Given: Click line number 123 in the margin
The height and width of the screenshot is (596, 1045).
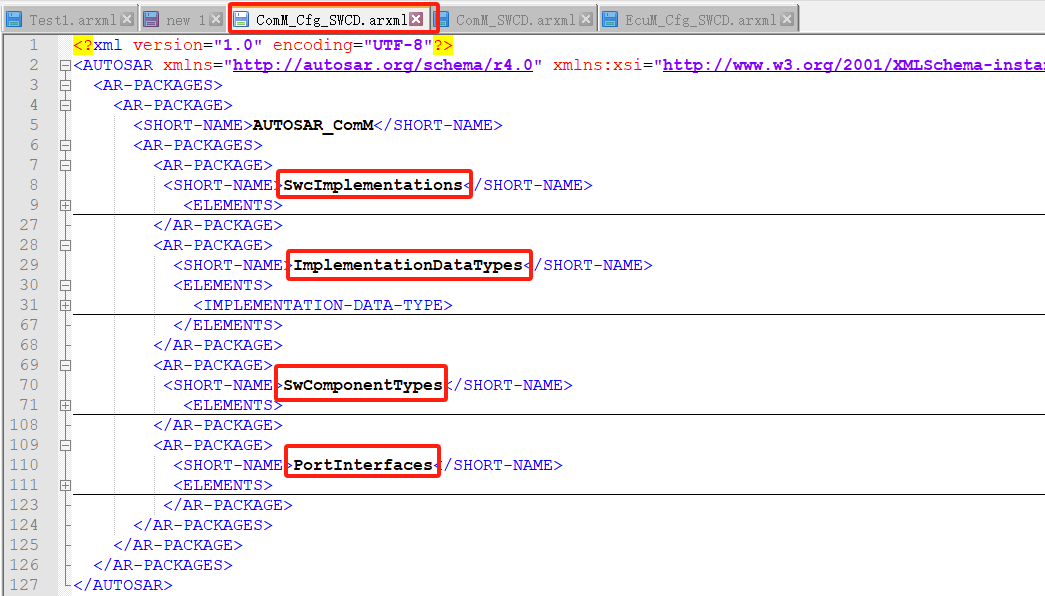Looking at the screenshot, I should click(24, 505).
